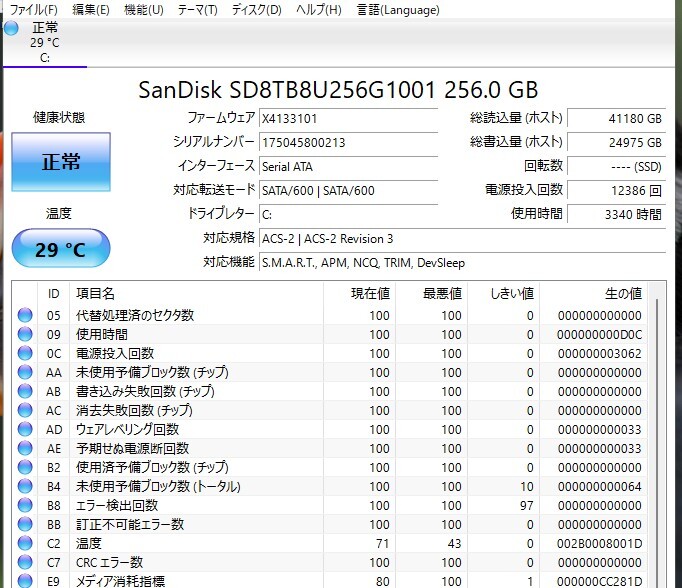Click the drive letter field C:
The image size is (682, 588).
(348, 214)
